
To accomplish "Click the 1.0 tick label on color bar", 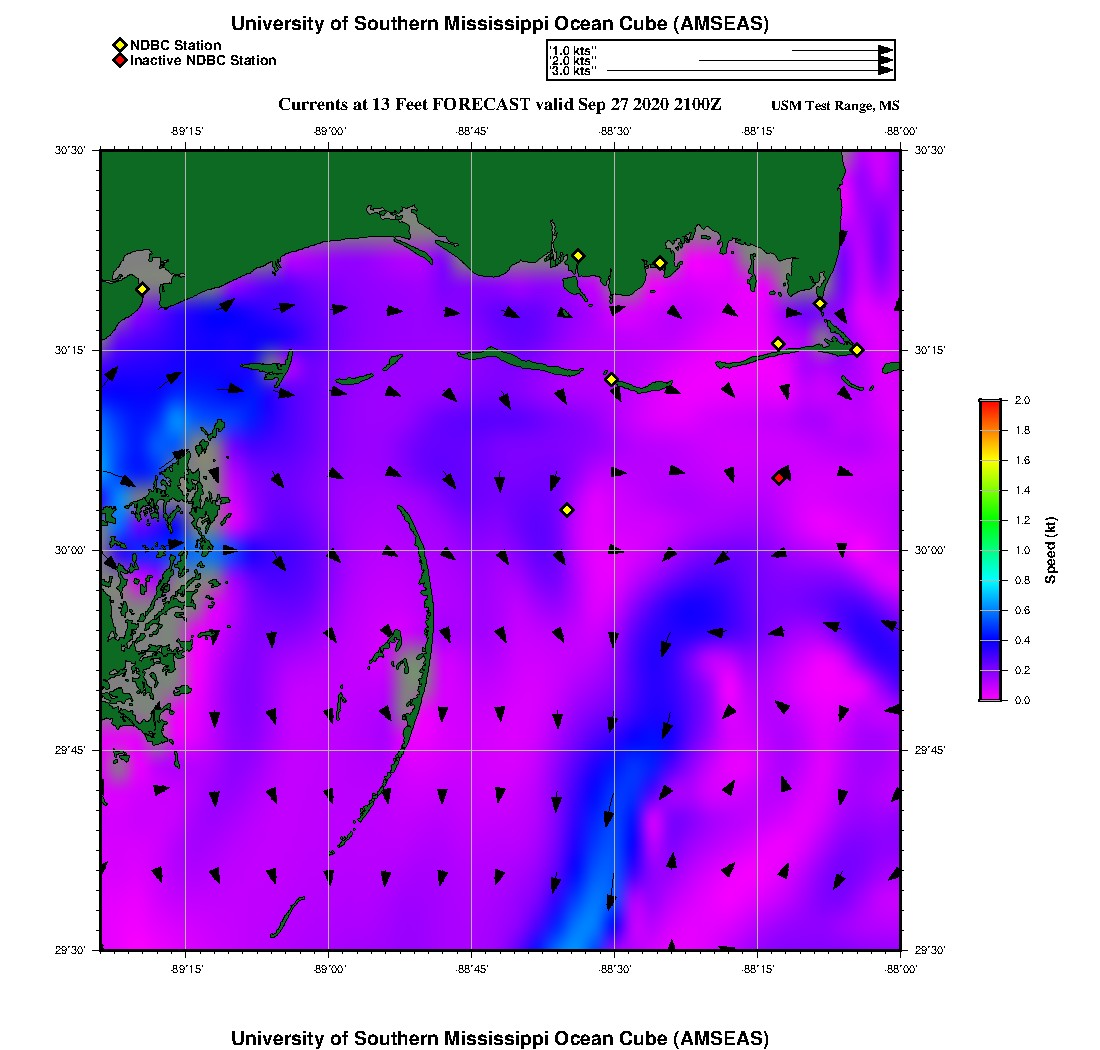I will pos(1022,550).
